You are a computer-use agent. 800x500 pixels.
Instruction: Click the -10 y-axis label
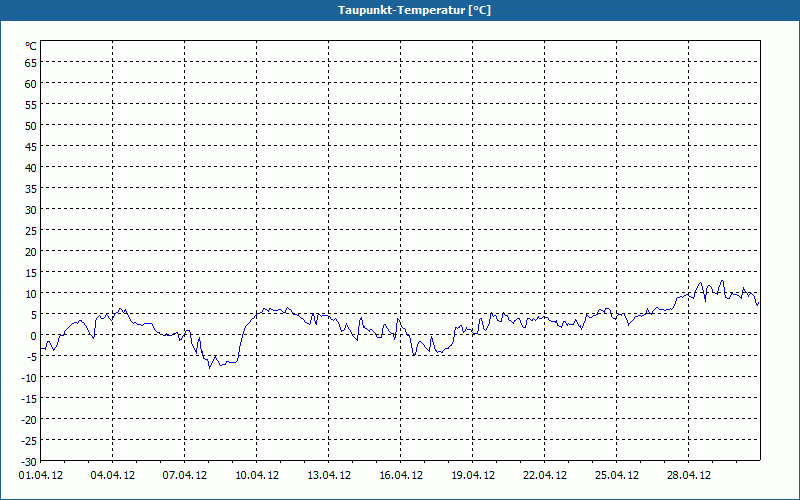(x=29, y=378)
